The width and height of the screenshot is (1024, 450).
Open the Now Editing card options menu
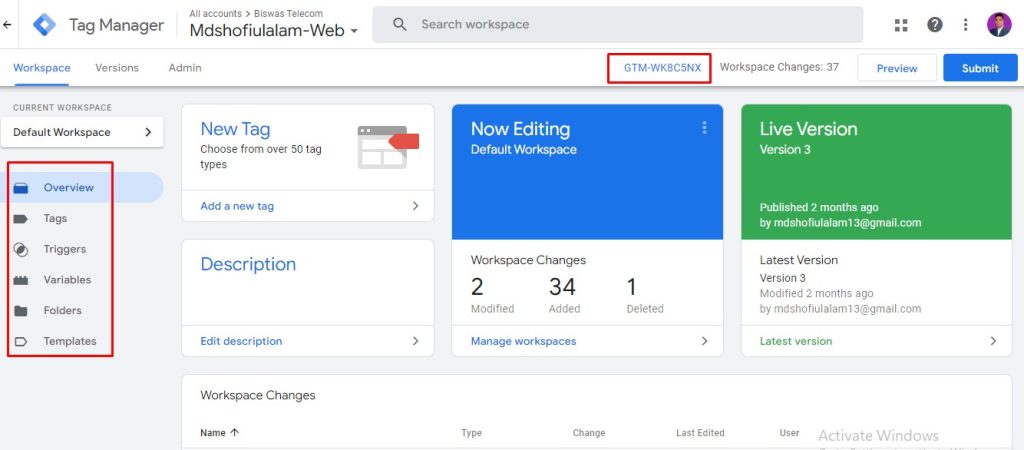pyautogui.click(x=704, y=128)
